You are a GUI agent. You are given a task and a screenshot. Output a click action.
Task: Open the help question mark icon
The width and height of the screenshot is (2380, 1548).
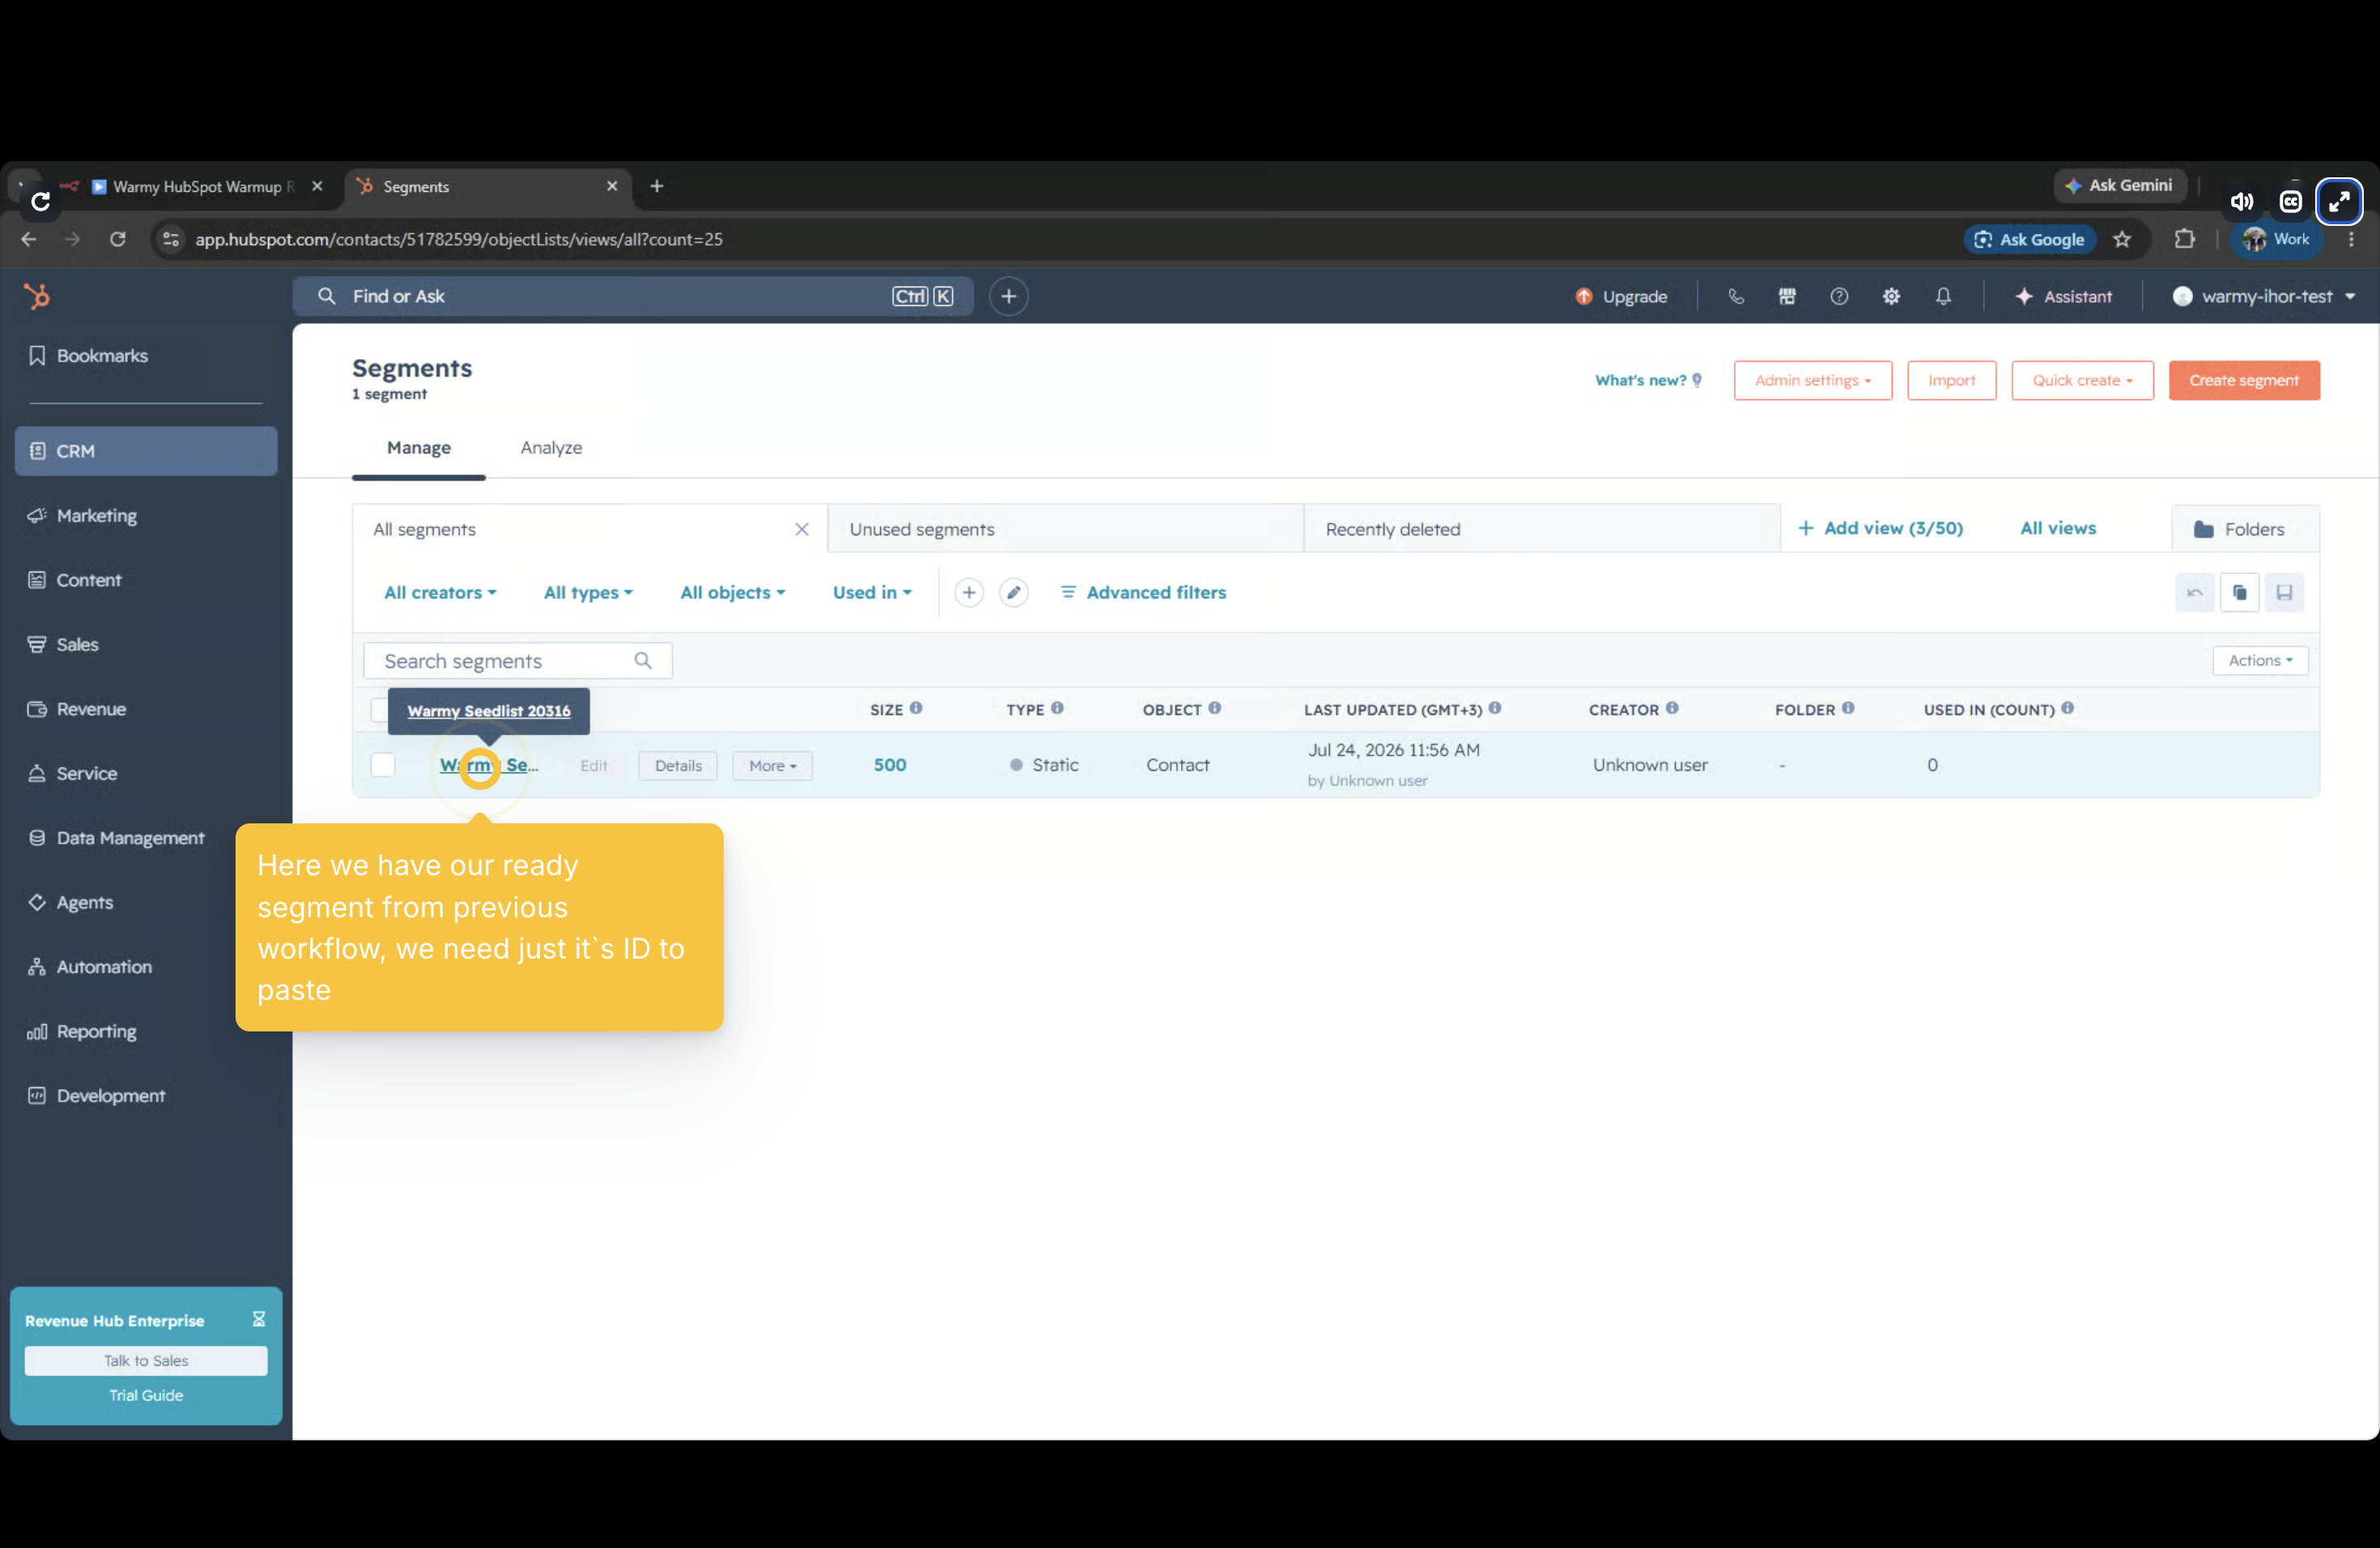(x=1839, y=296)
